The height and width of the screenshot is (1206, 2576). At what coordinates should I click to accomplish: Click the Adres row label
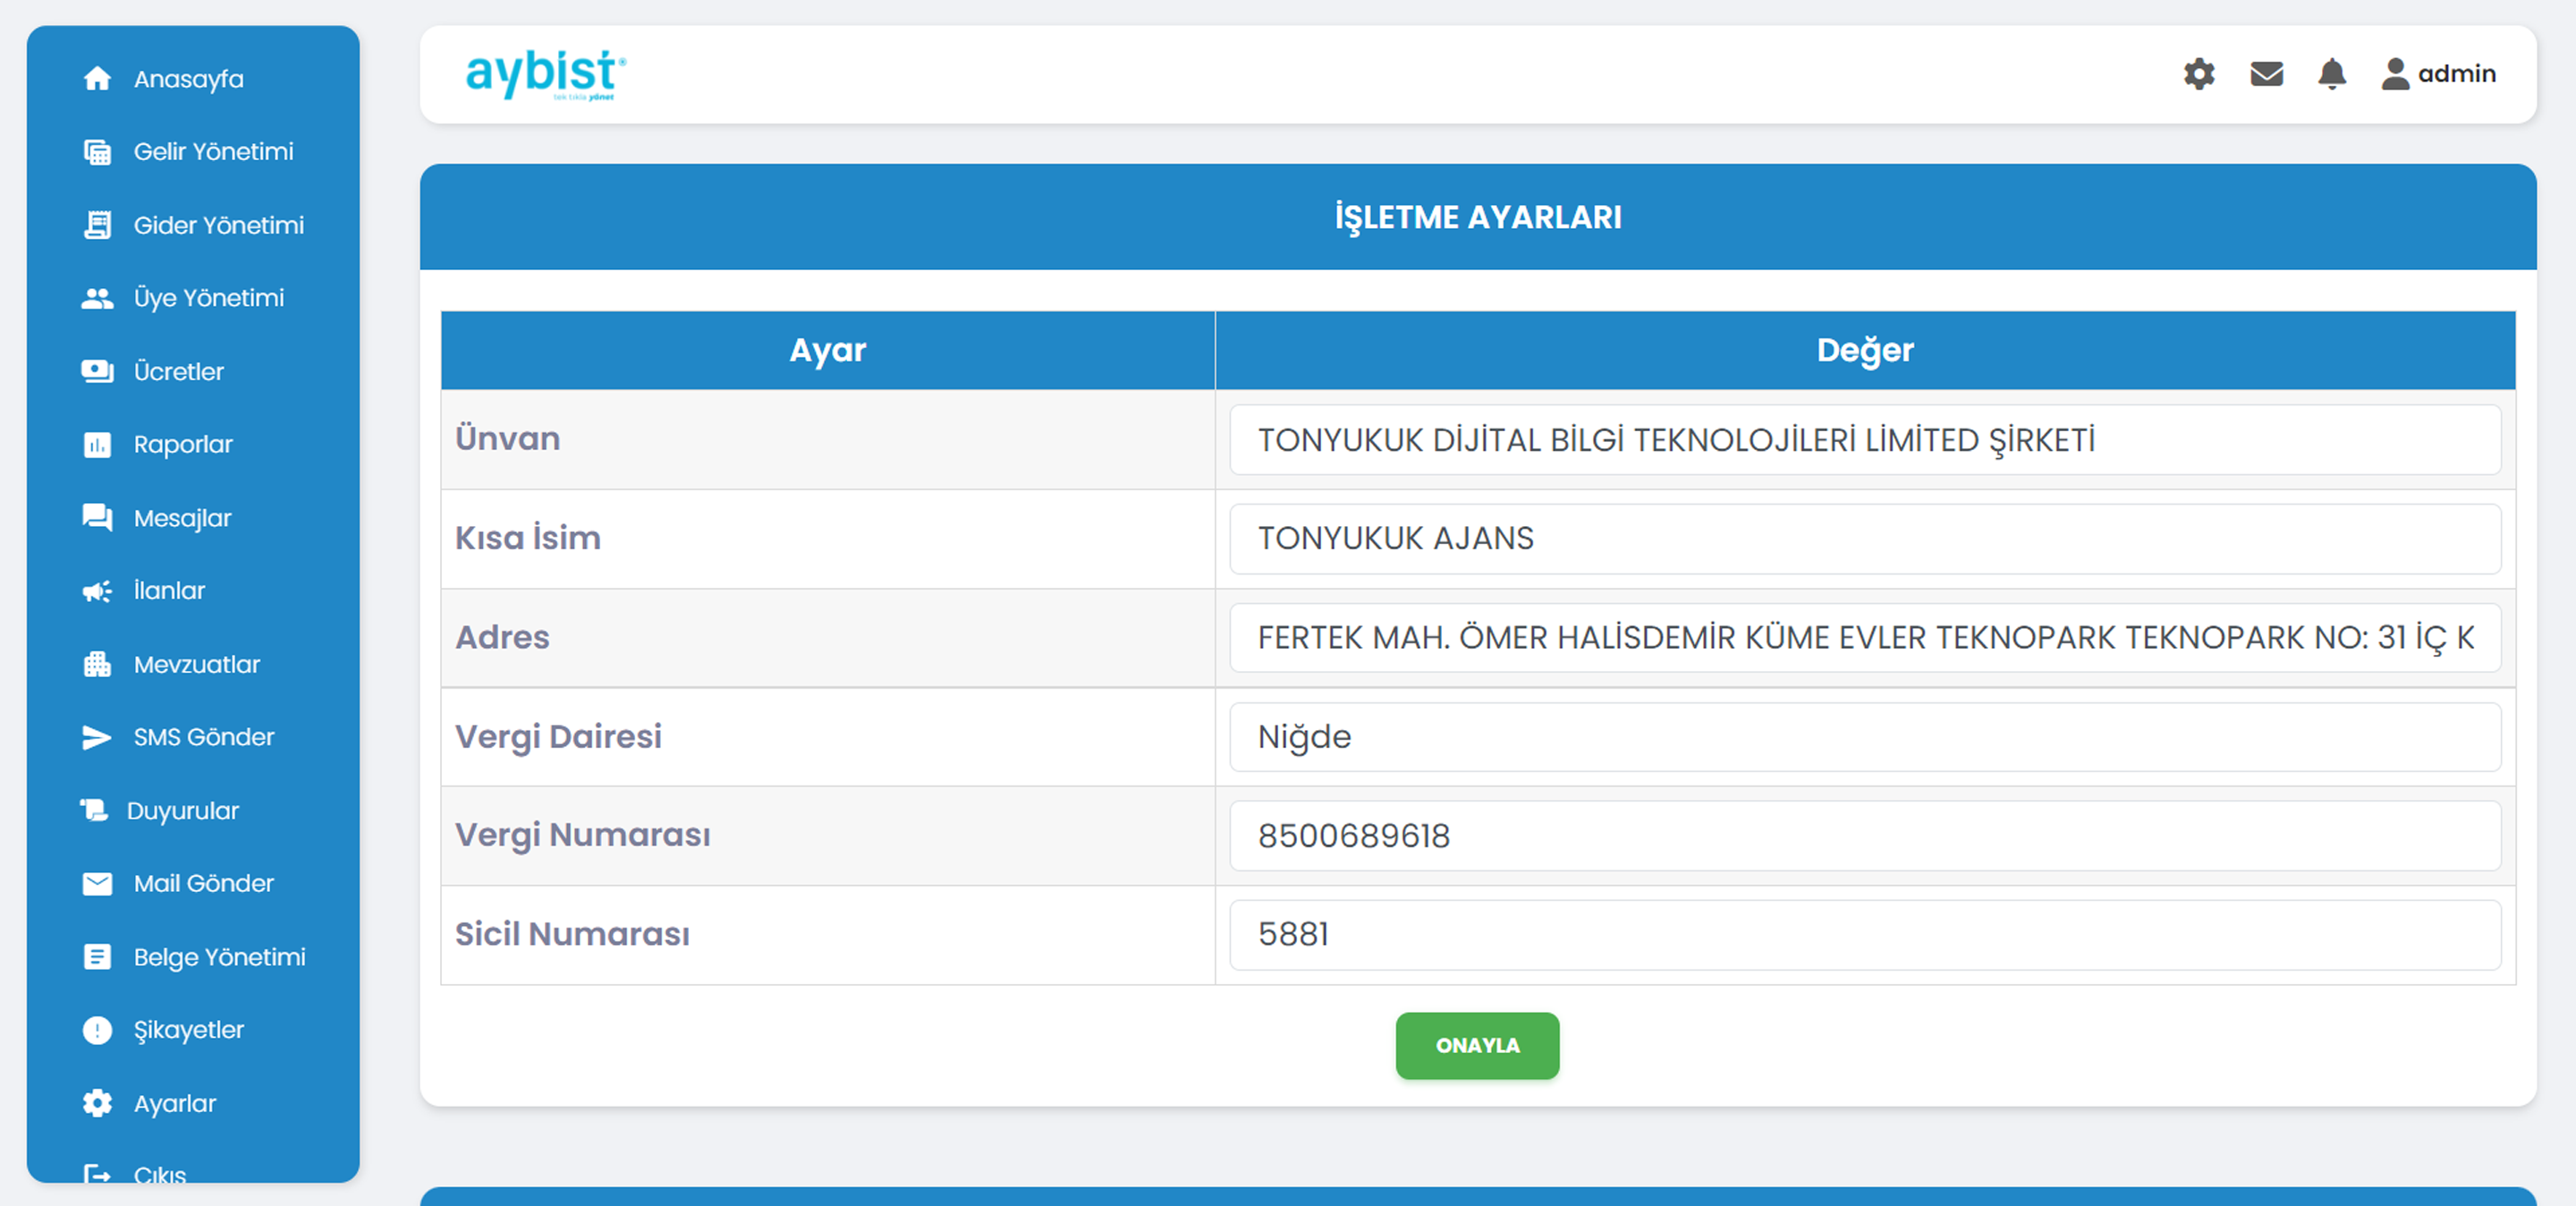[503, 637]
